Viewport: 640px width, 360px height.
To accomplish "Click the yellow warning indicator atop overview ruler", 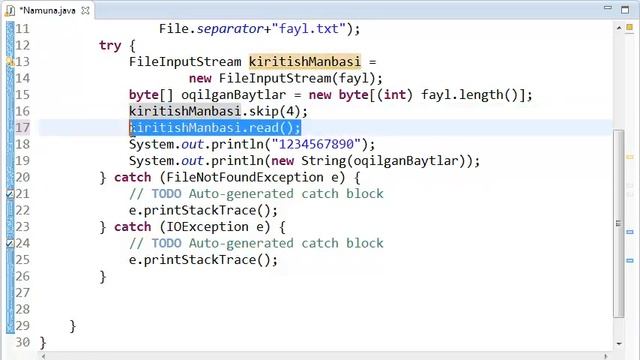I will [629, 27].
